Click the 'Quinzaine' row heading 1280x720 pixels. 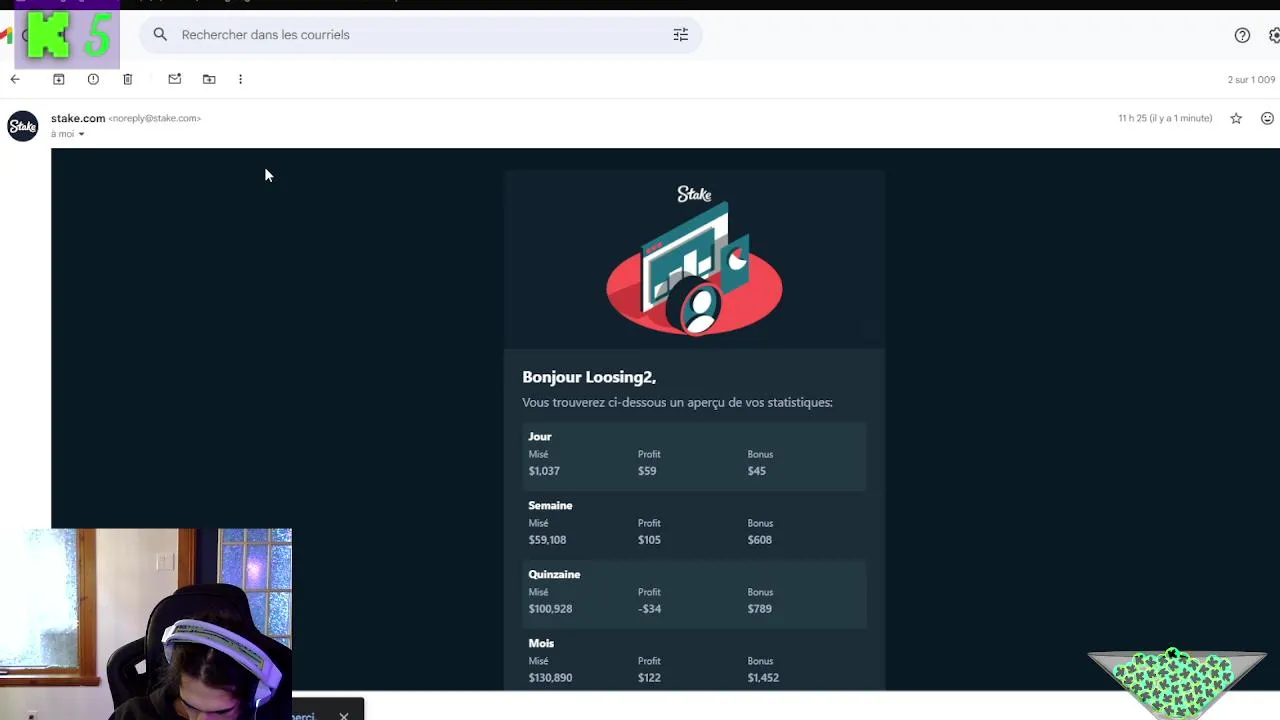click(554, 575)
